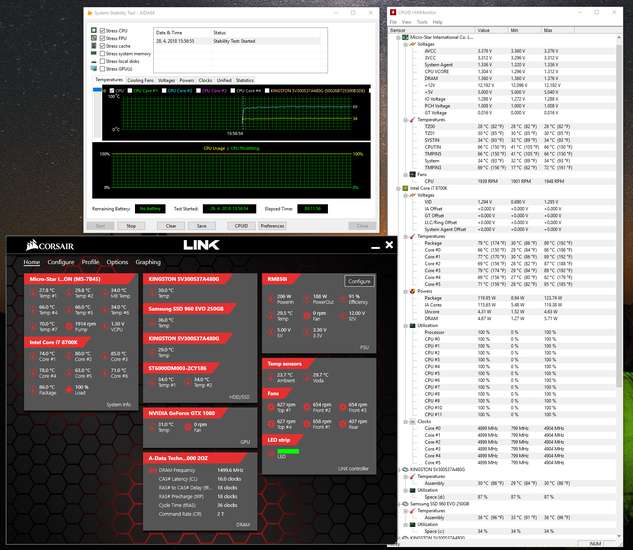Screen dimensions: 633x550
Task: Uncheck the Stress FPU checkbox
Action: pos(103,38)
